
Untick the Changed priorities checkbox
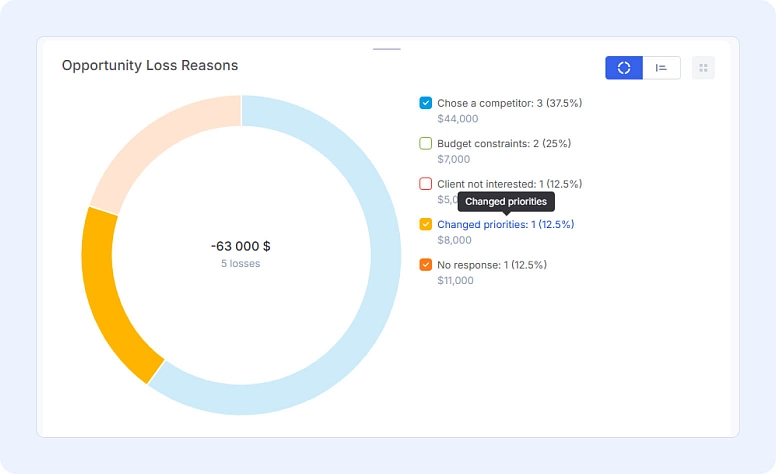click(x=426, y=224)
